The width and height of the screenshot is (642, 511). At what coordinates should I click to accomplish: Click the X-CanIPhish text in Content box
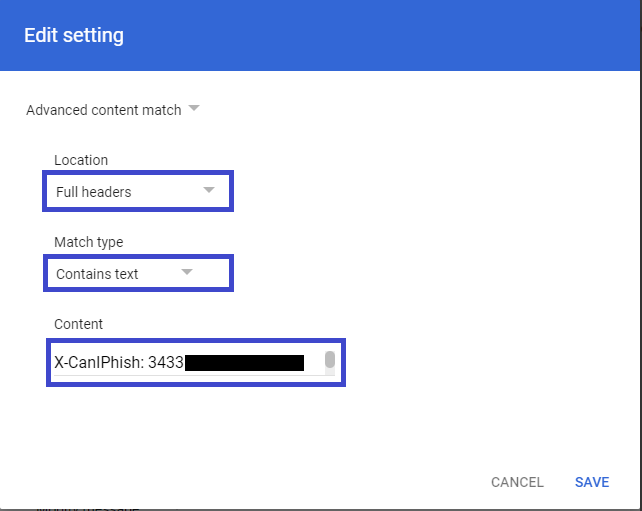pyautogui.click(x=99, y=362)
